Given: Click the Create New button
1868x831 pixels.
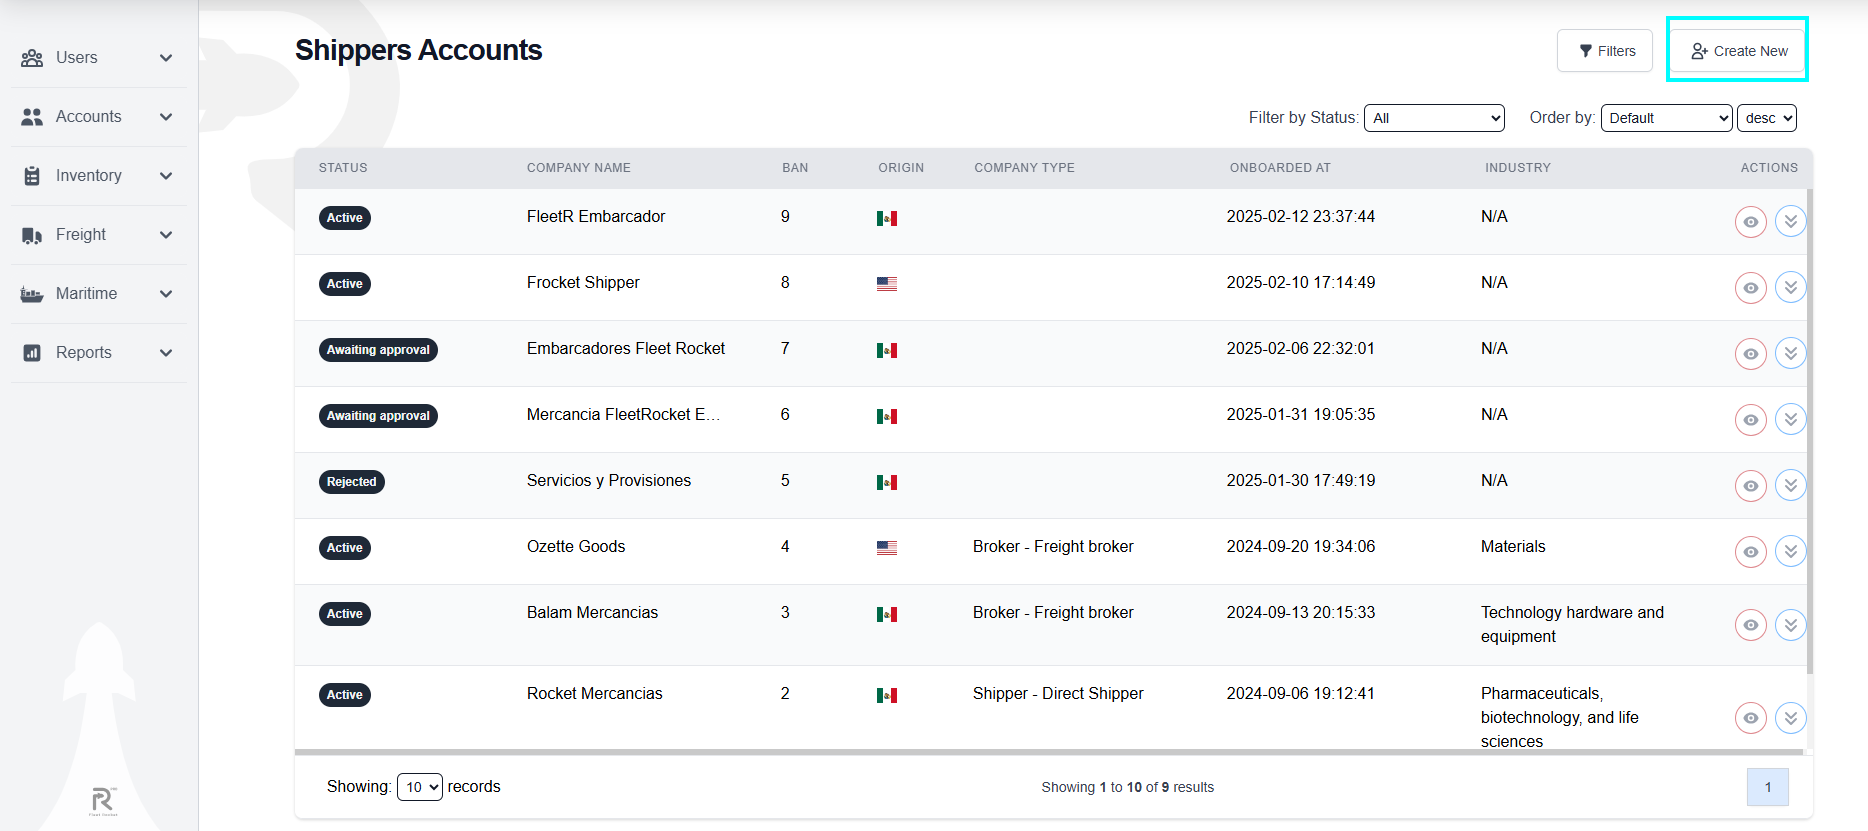Looking at the screenshot, I should [x=1739, y=51].
